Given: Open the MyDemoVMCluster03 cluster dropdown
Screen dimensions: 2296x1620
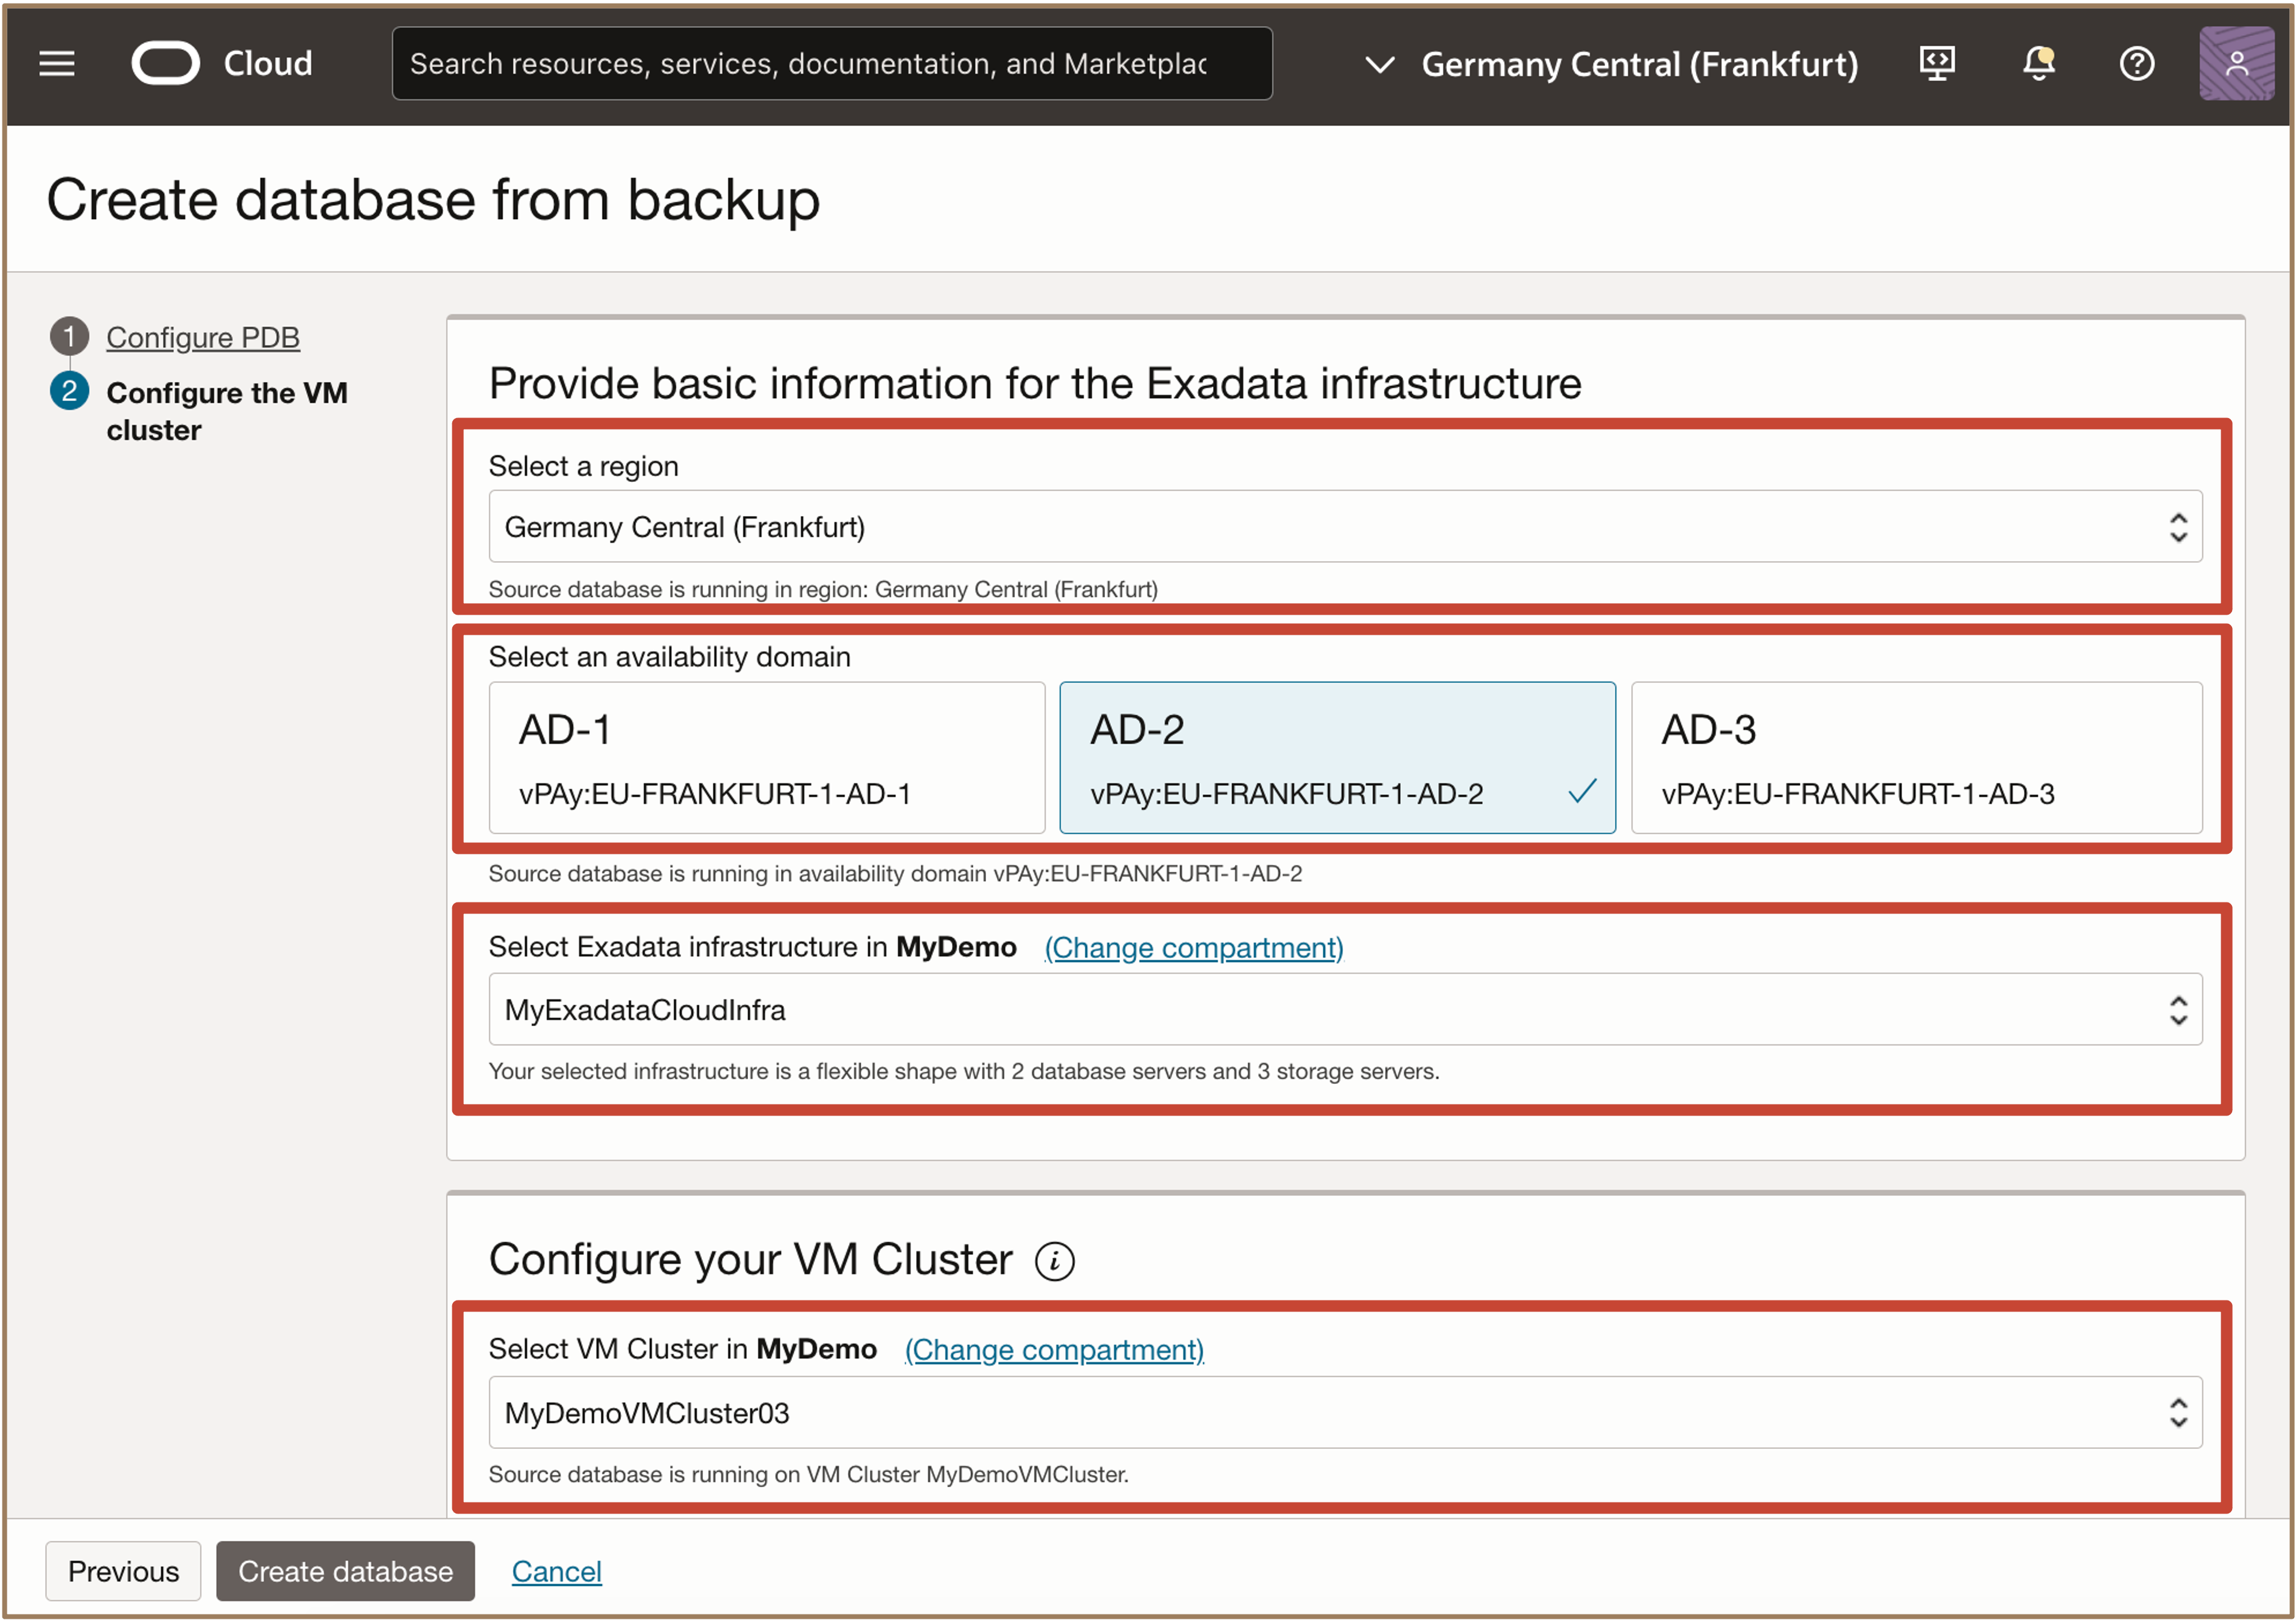Looking at the screenshot, I should [x=1344, y=1413].
